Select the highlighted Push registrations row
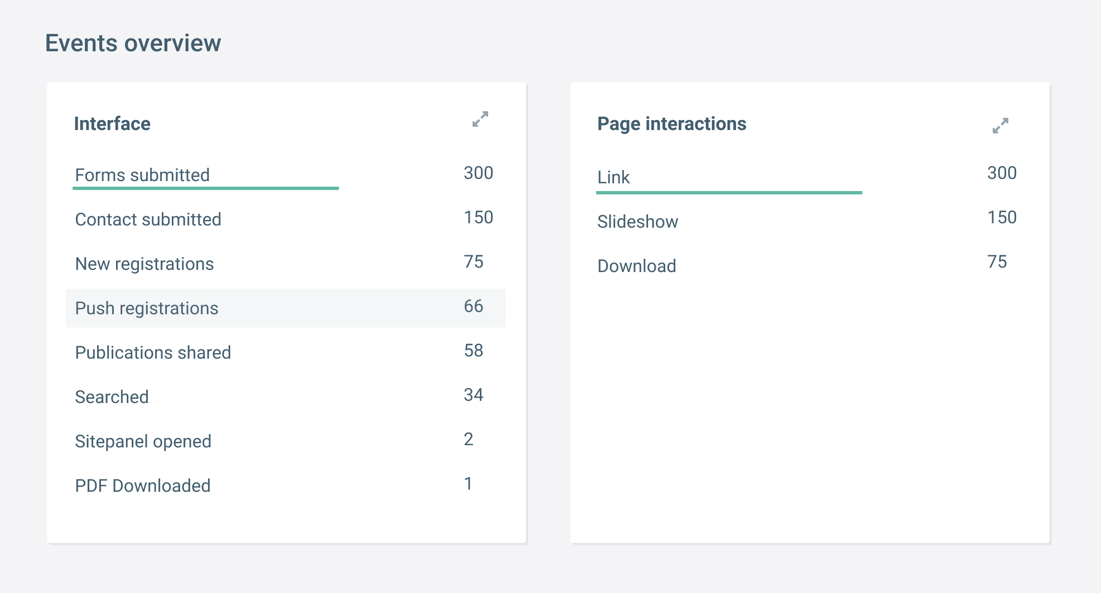The image size is (1101, 593). (x=146, y=308)
